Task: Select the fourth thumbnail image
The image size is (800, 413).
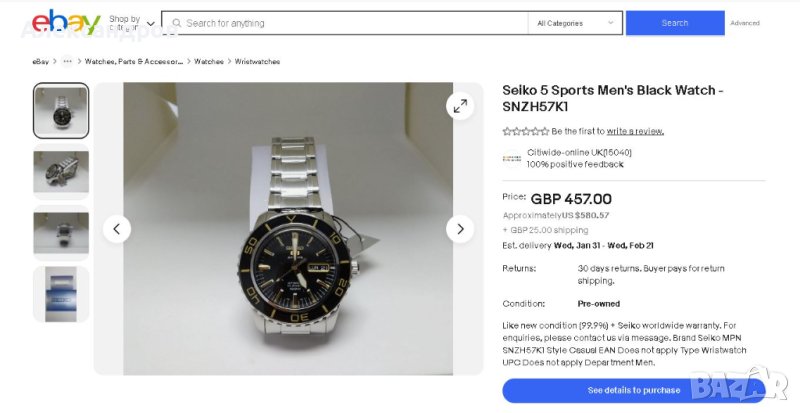Action: [61, 293]
